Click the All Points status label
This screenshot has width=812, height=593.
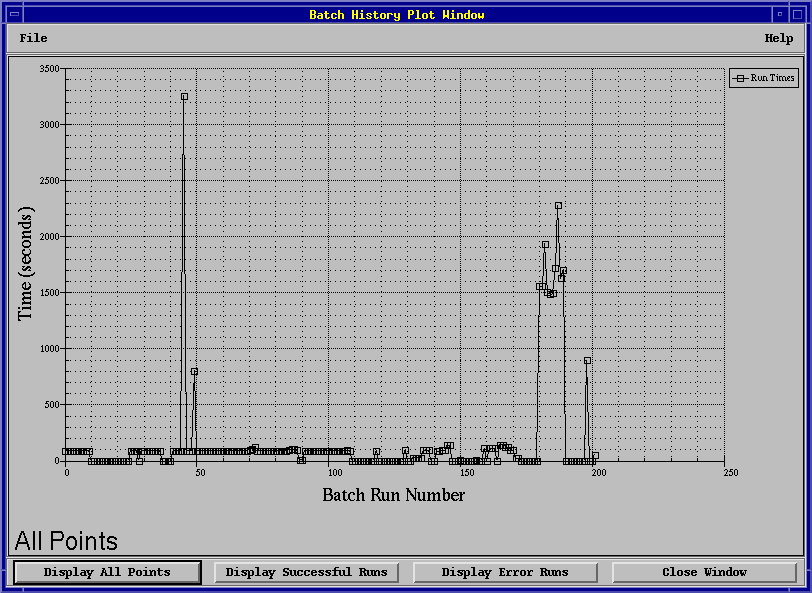coord(66,541)
